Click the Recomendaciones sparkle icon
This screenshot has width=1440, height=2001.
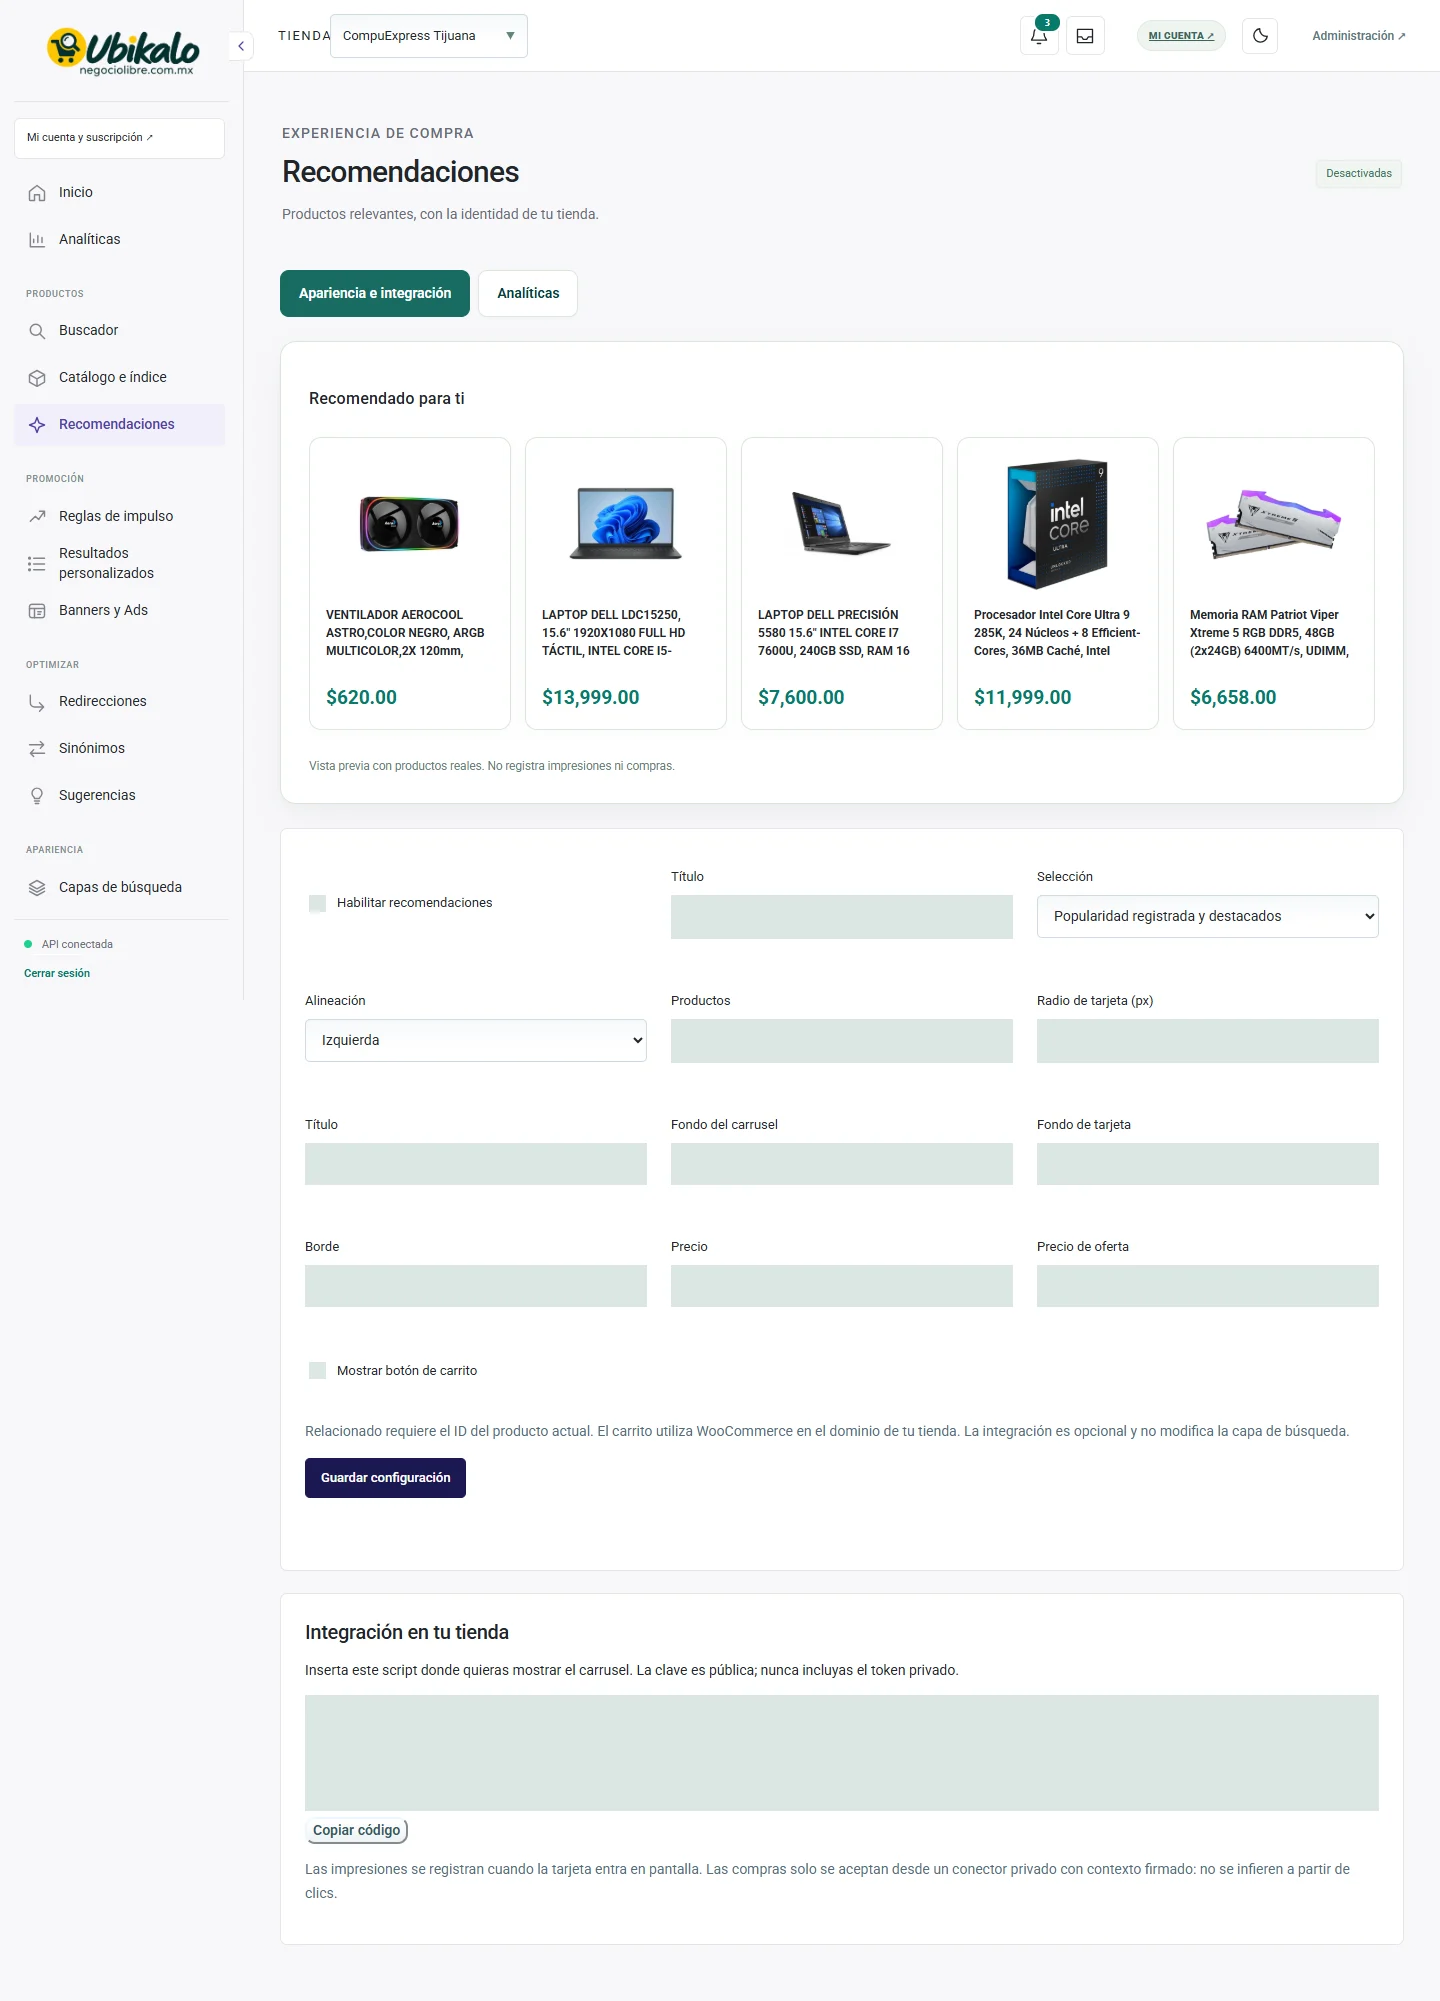pos(37,425)
